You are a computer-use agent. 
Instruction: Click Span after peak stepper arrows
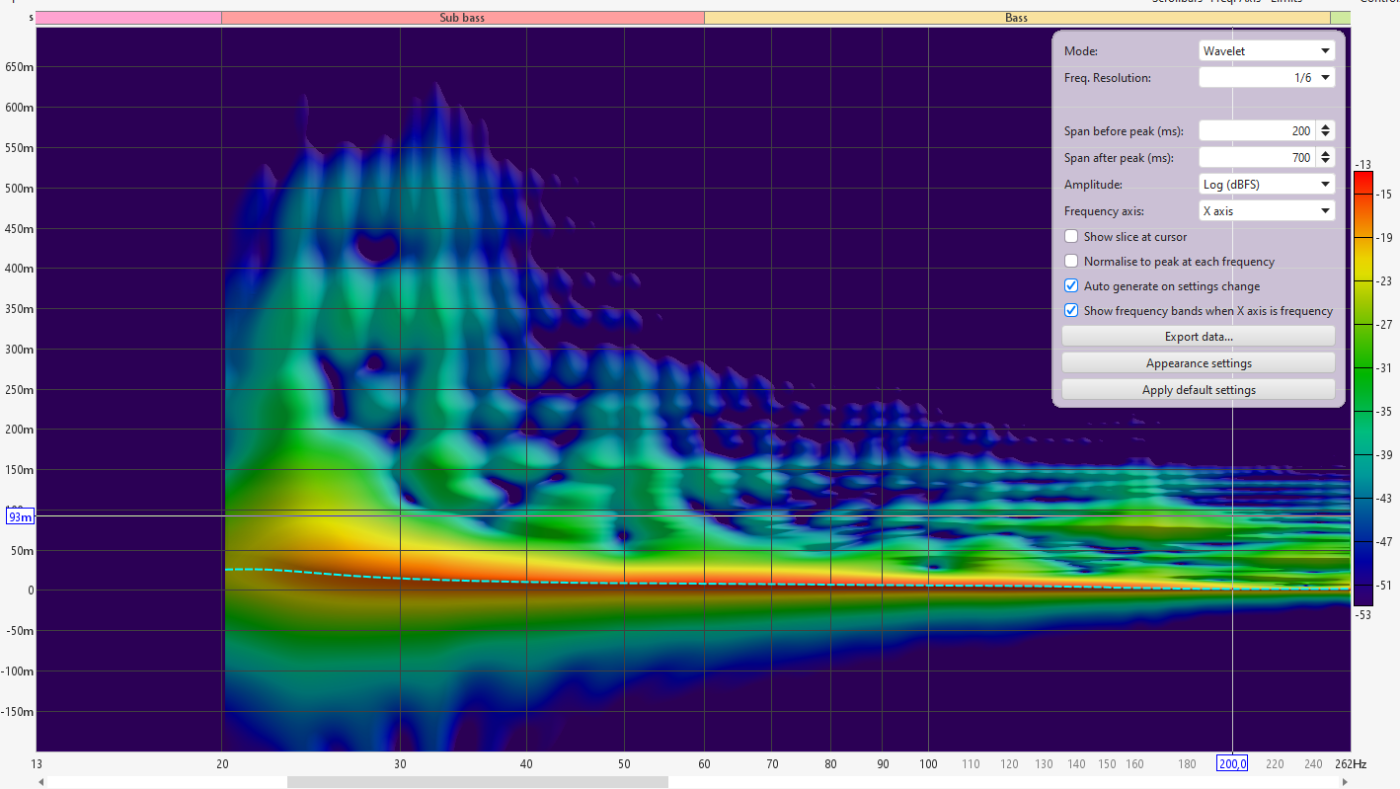pyautogui.click(x=1326, y=158)
